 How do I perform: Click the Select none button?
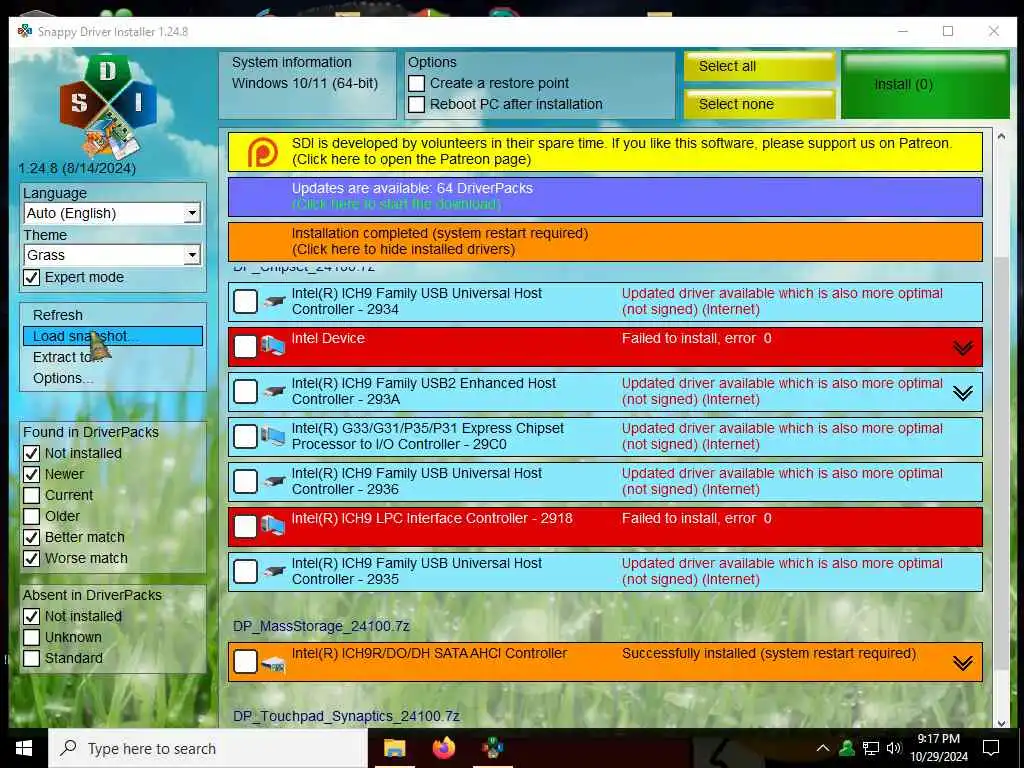tap(760, 104)
